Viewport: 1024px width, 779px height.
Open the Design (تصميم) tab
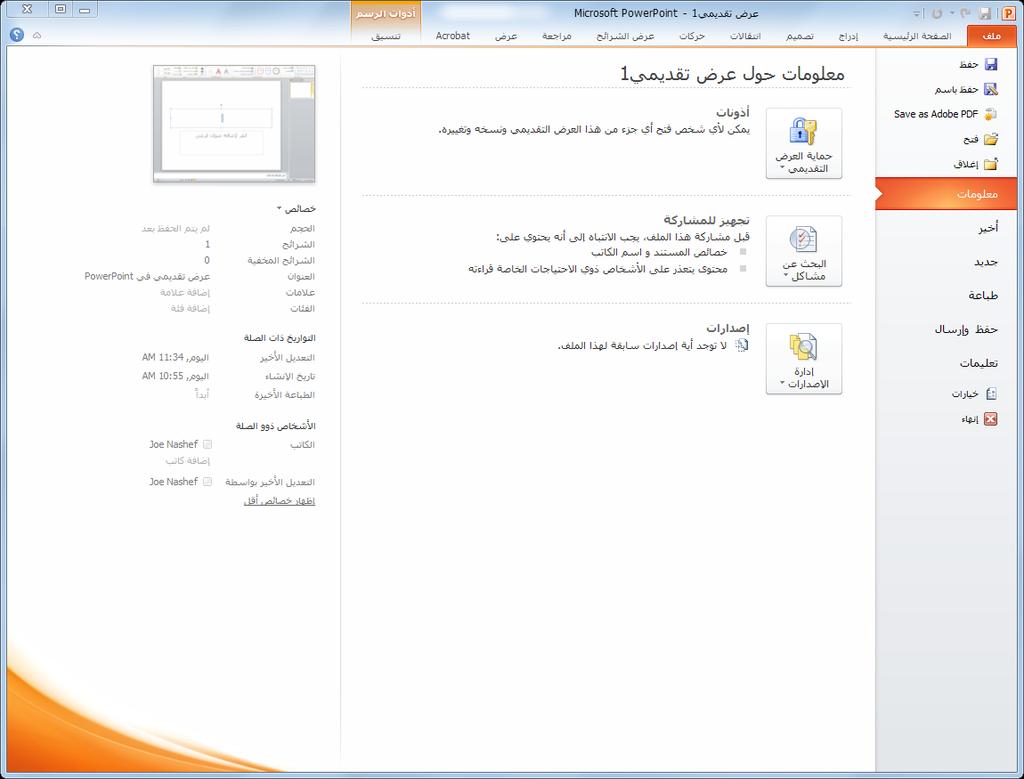(x=799, y=35)
